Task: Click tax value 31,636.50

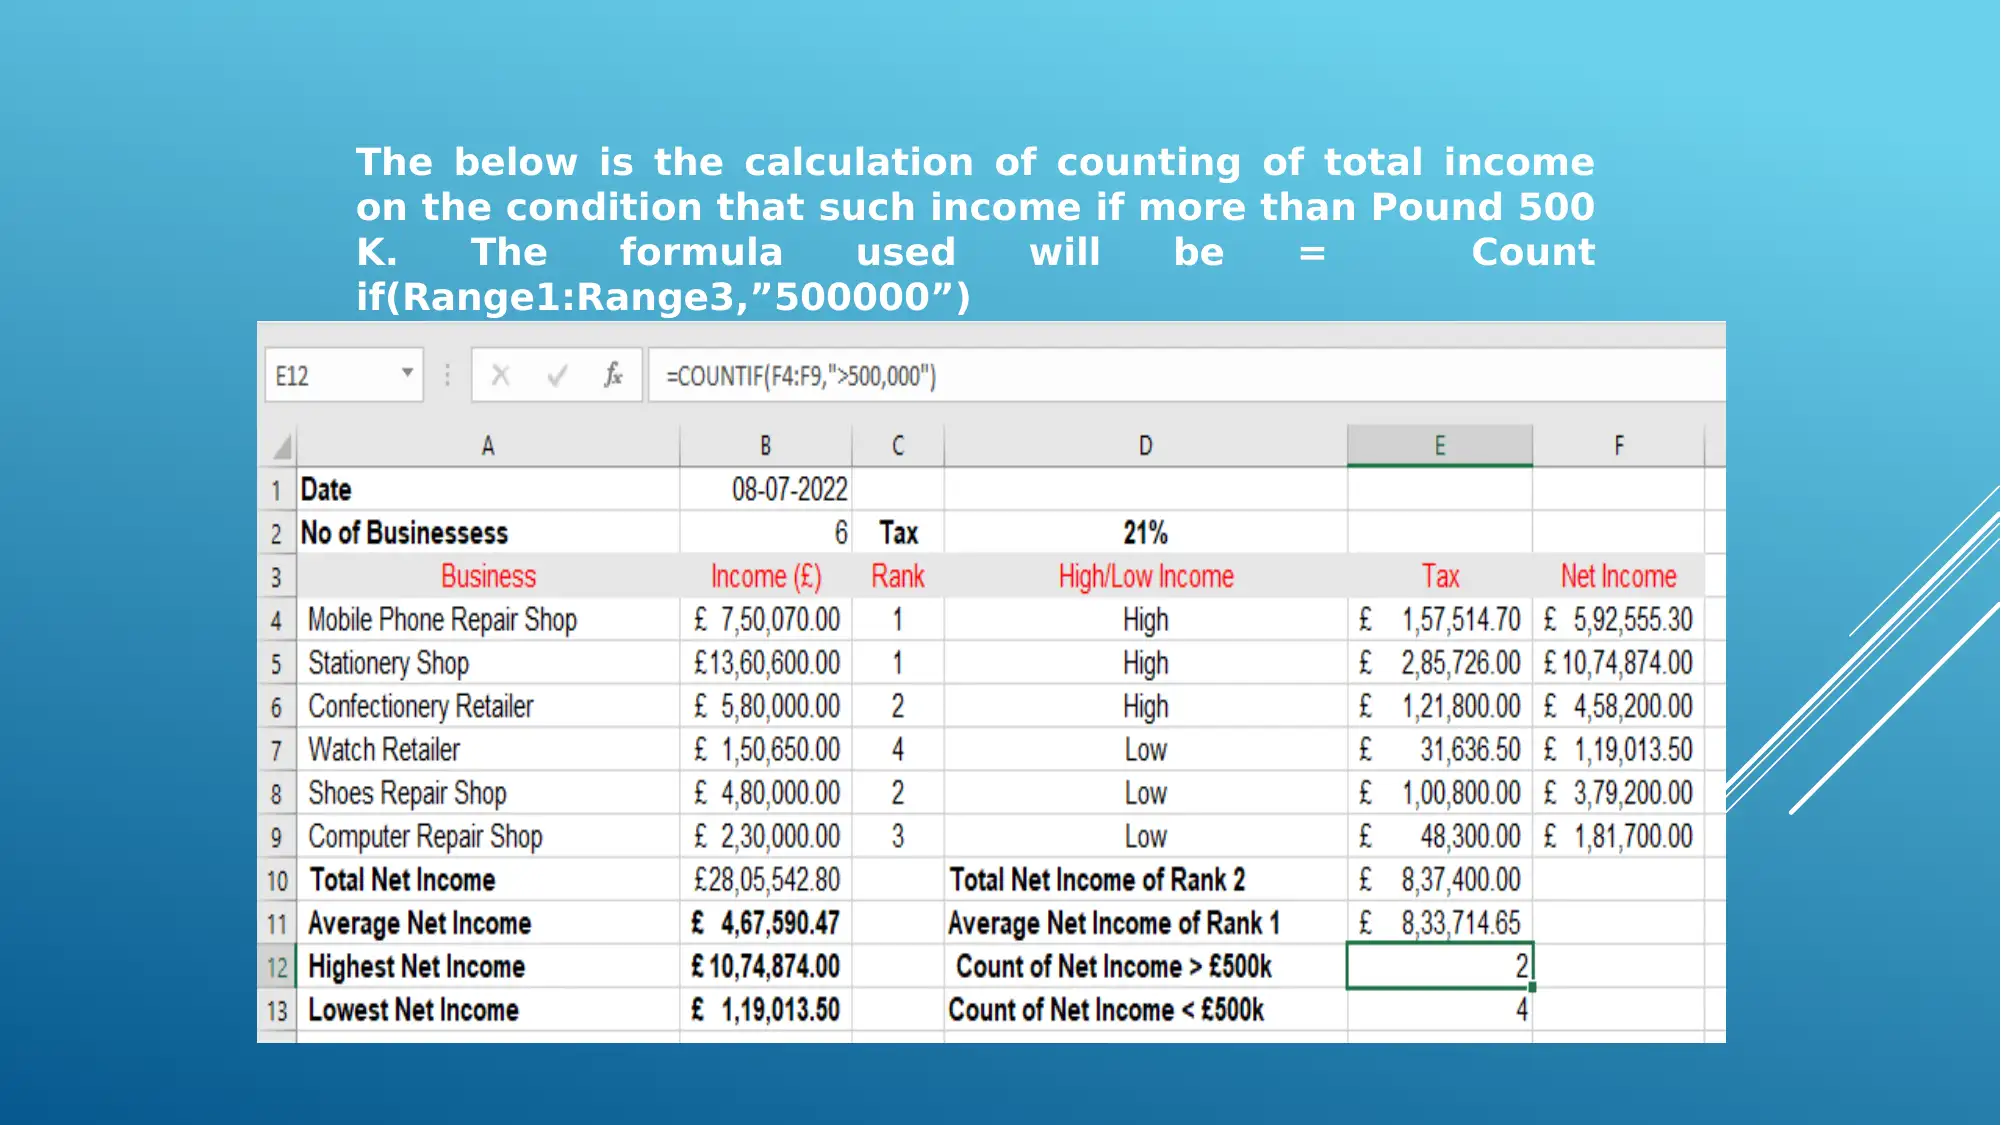Action: pyautogui.click(x=1440, y=750)
